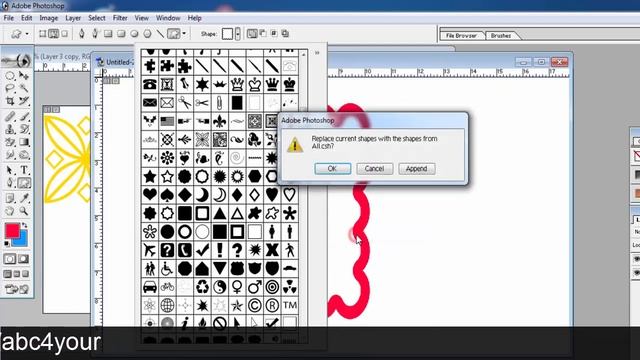Select the Gradient tool
Image resolution: width=640 pixels, height=360 pixels.
tap(24, 142)
